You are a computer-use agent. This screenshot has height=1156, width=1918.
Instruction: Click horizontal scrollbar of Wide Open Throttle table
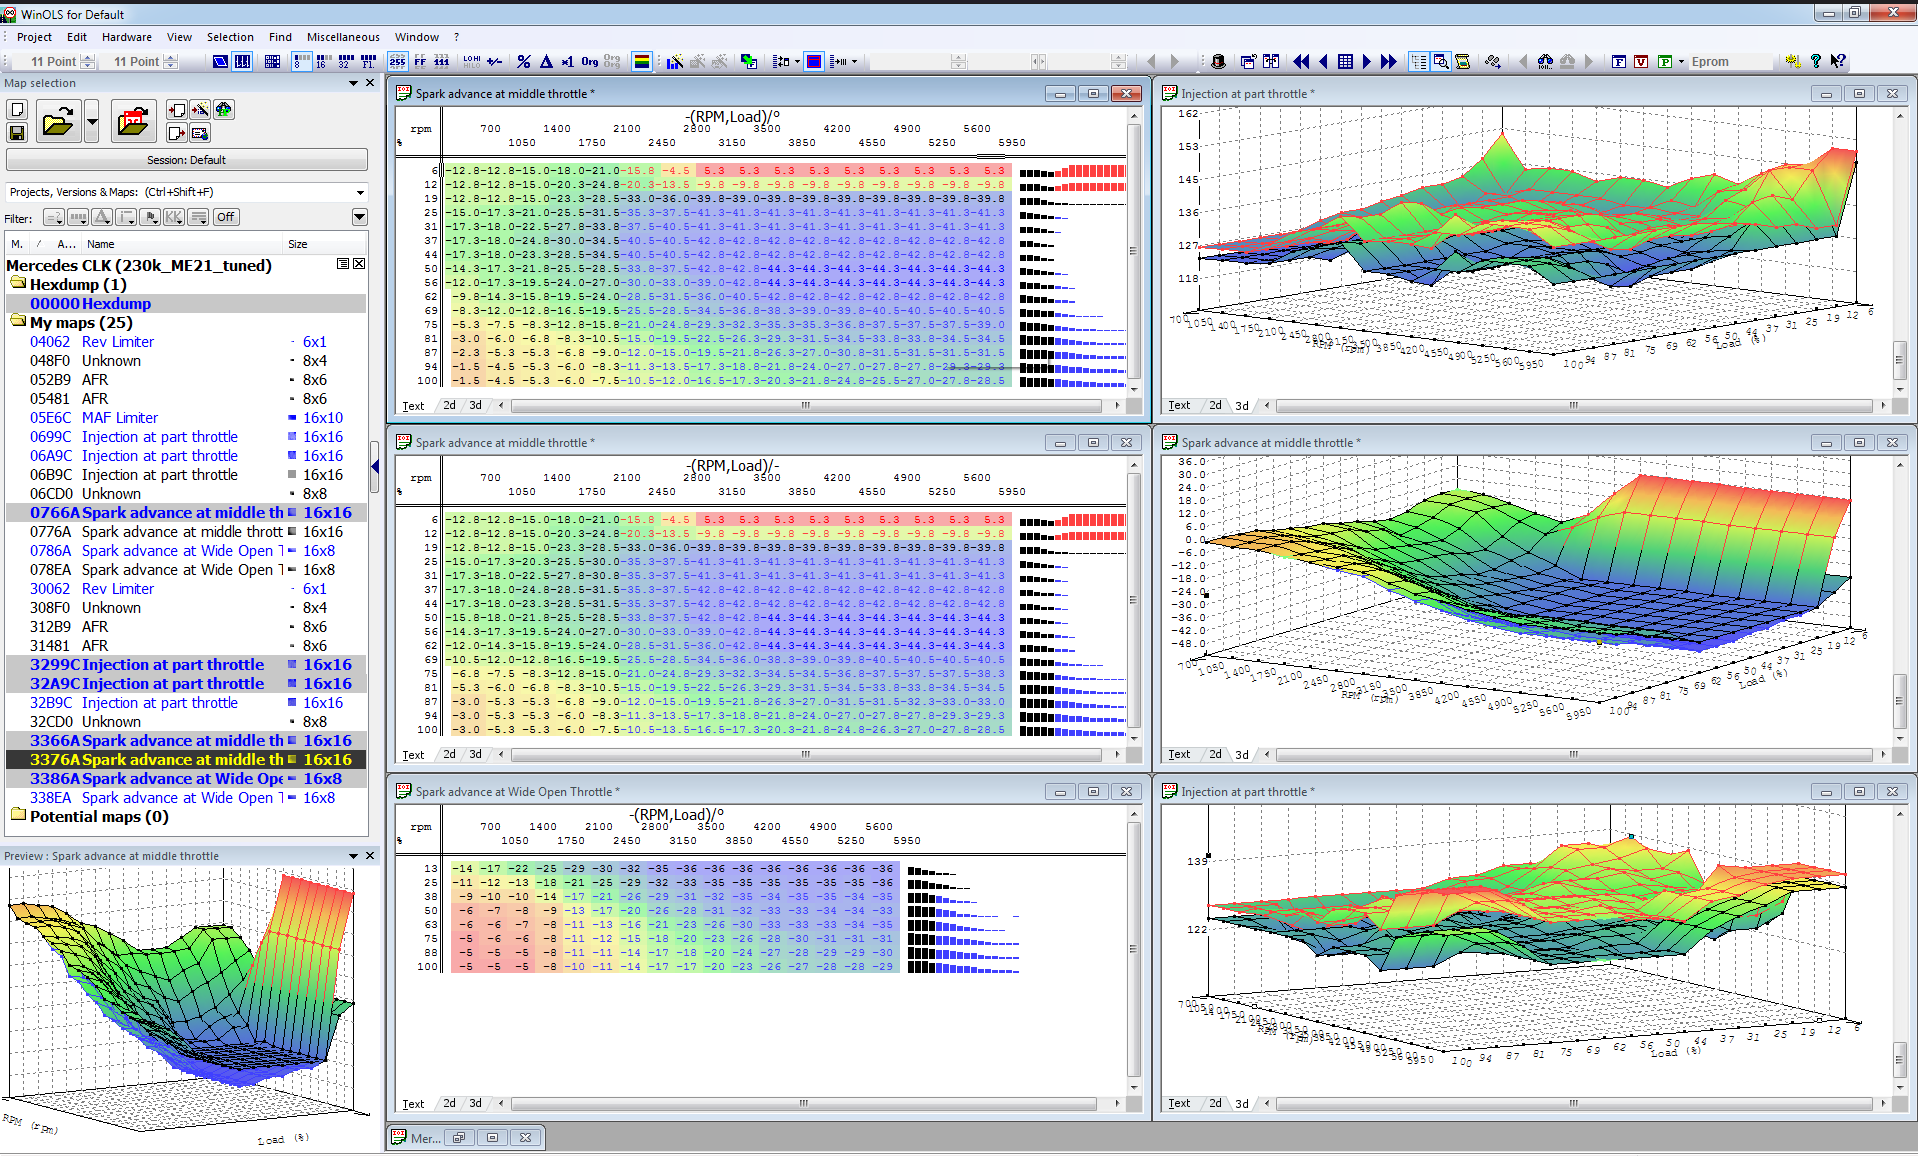[x=805, y=1104]
